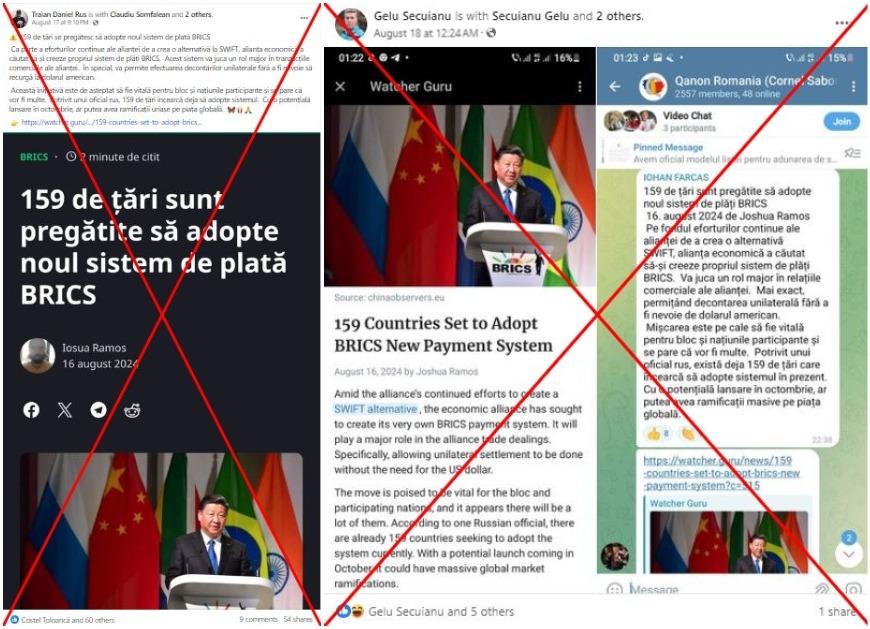Open Qanon Romania chat options menu
This screenshot has width=870, height=629.
[853, 86]
